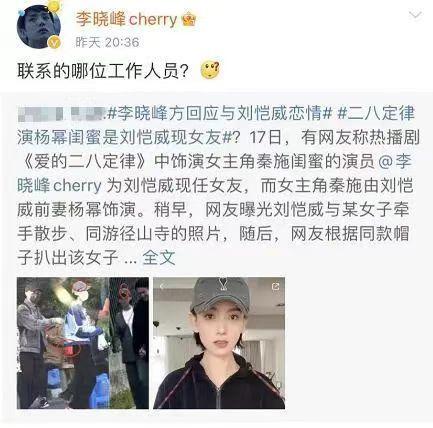Click the gold V verified badge on avatar

click(x=54, y=43)
